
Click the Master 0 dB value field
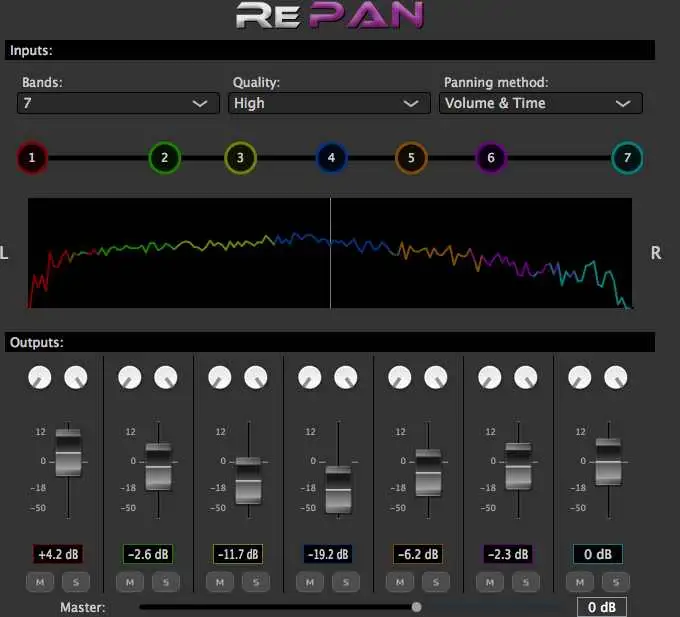[602, 607]
